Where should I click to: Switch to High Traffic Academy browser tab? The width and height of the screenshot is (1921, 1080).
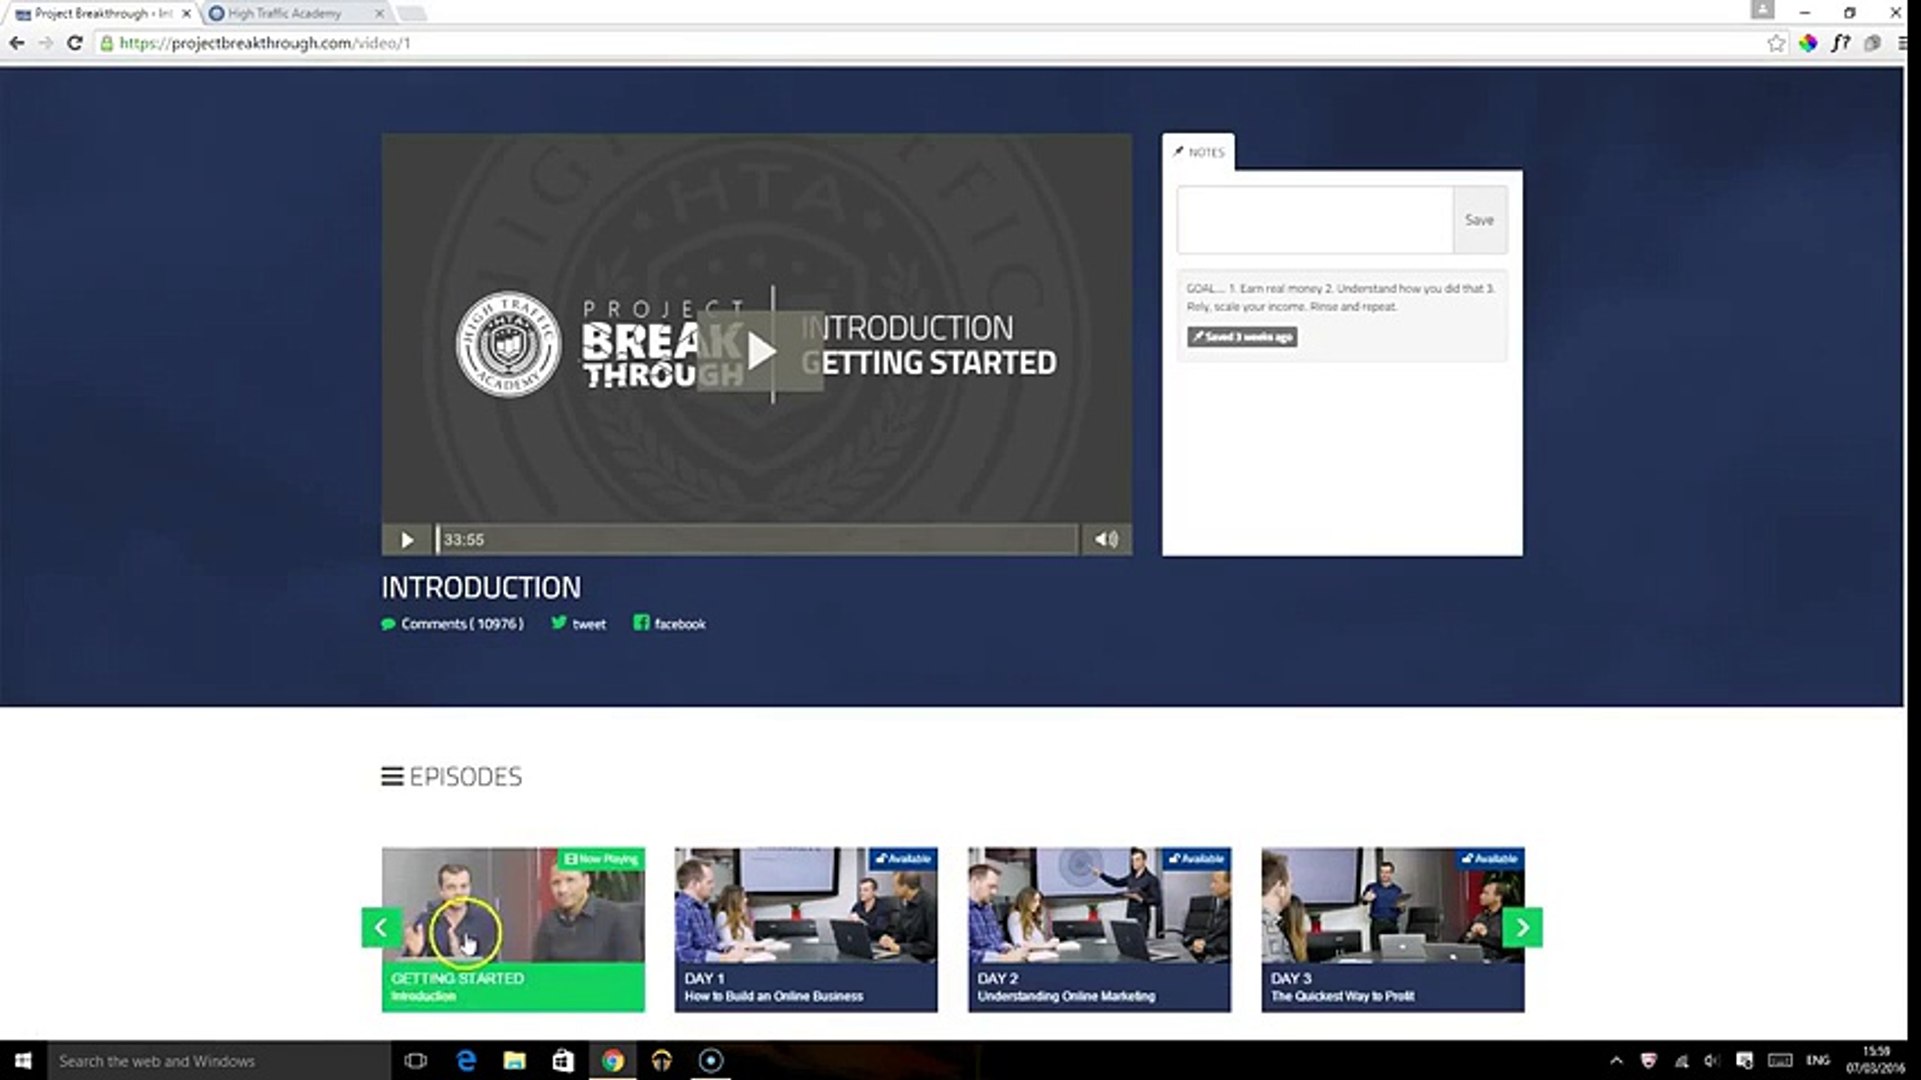[285, 14]
